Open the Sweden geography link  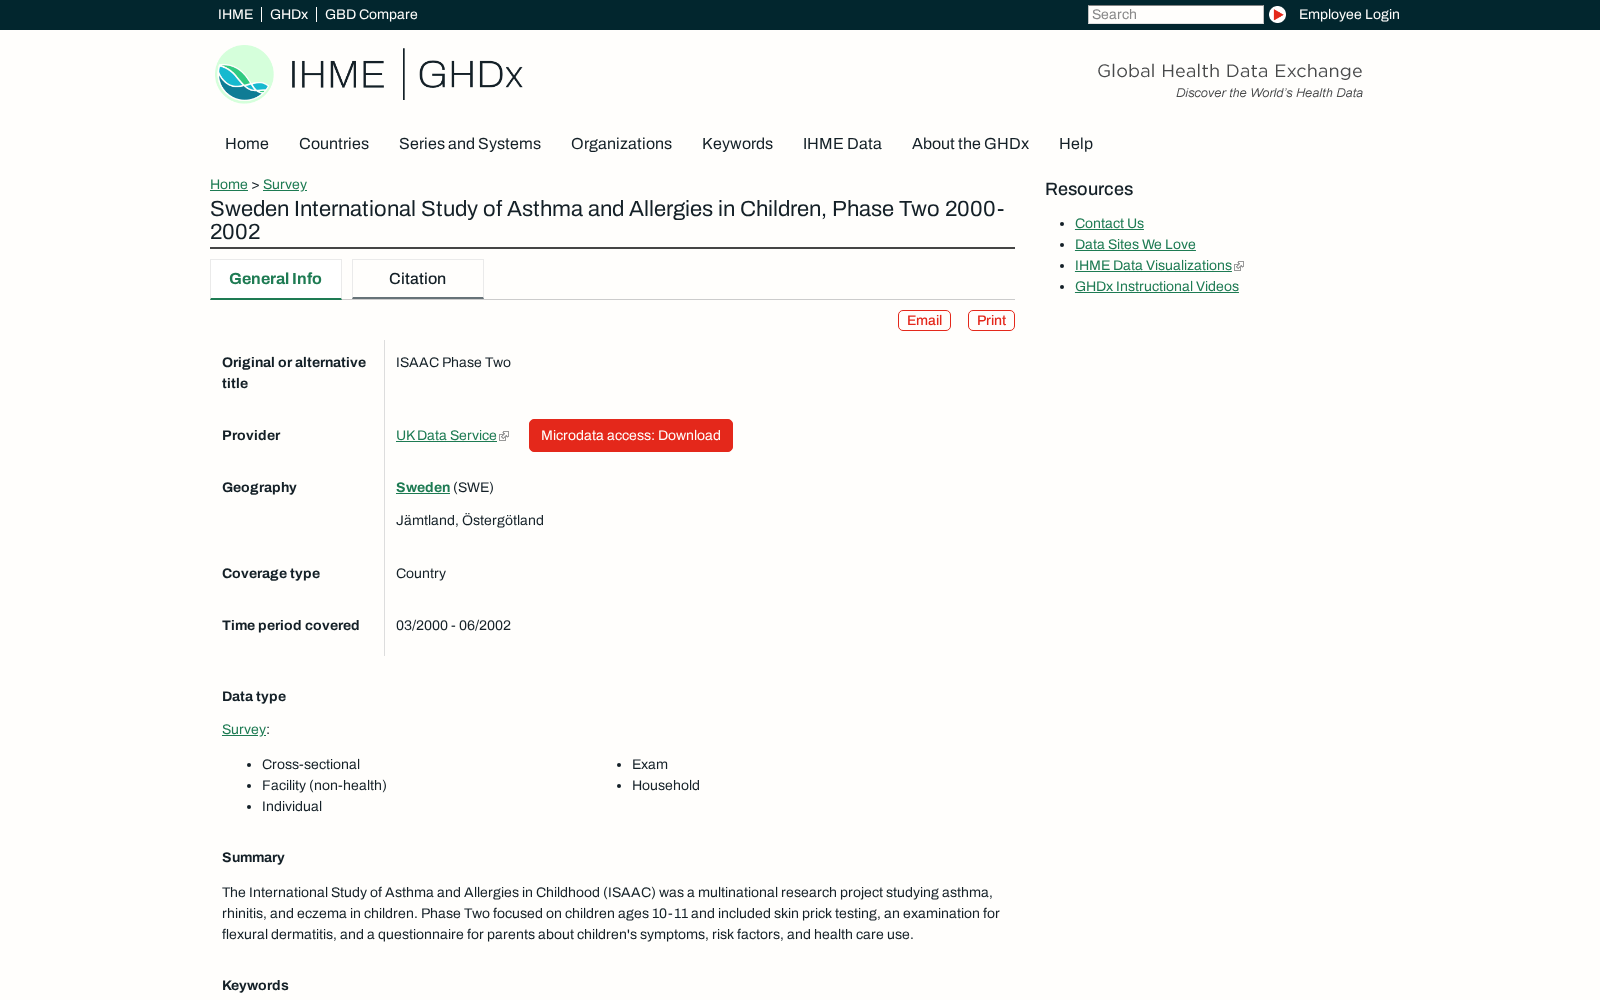point(423,487)
